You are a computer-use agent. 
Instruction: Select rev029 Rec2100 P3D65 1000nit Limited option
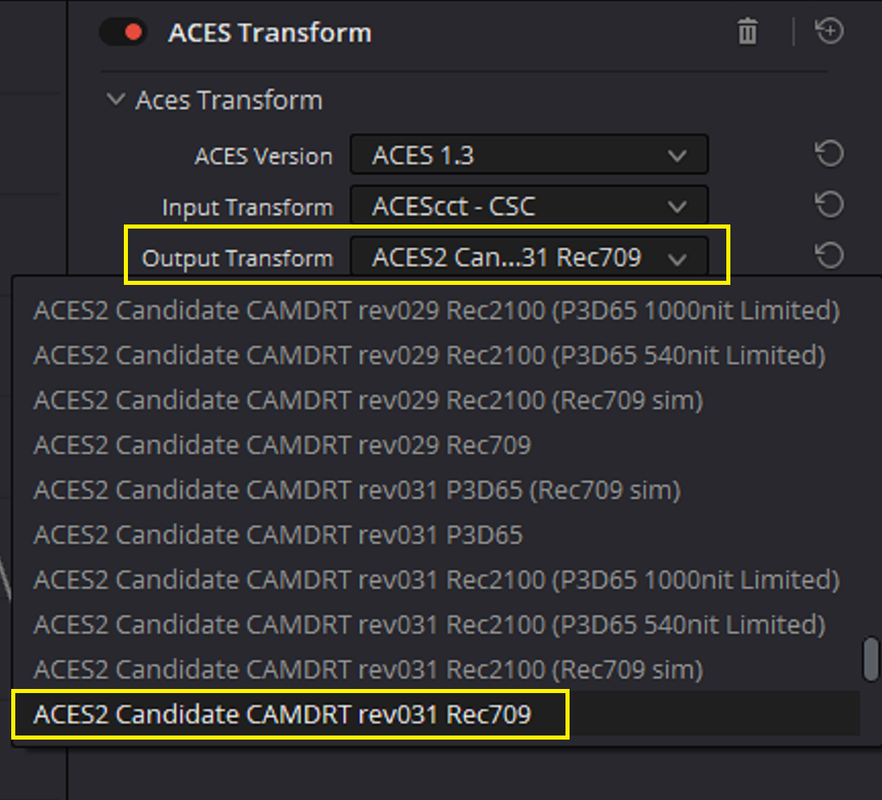[x=436, y=311]
